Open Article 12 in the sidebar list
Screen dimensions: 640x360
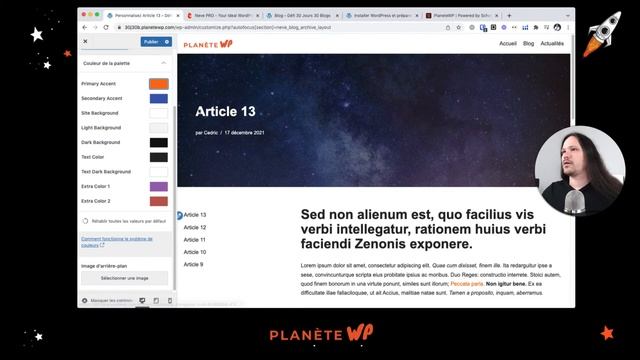[x=195, y=227]
